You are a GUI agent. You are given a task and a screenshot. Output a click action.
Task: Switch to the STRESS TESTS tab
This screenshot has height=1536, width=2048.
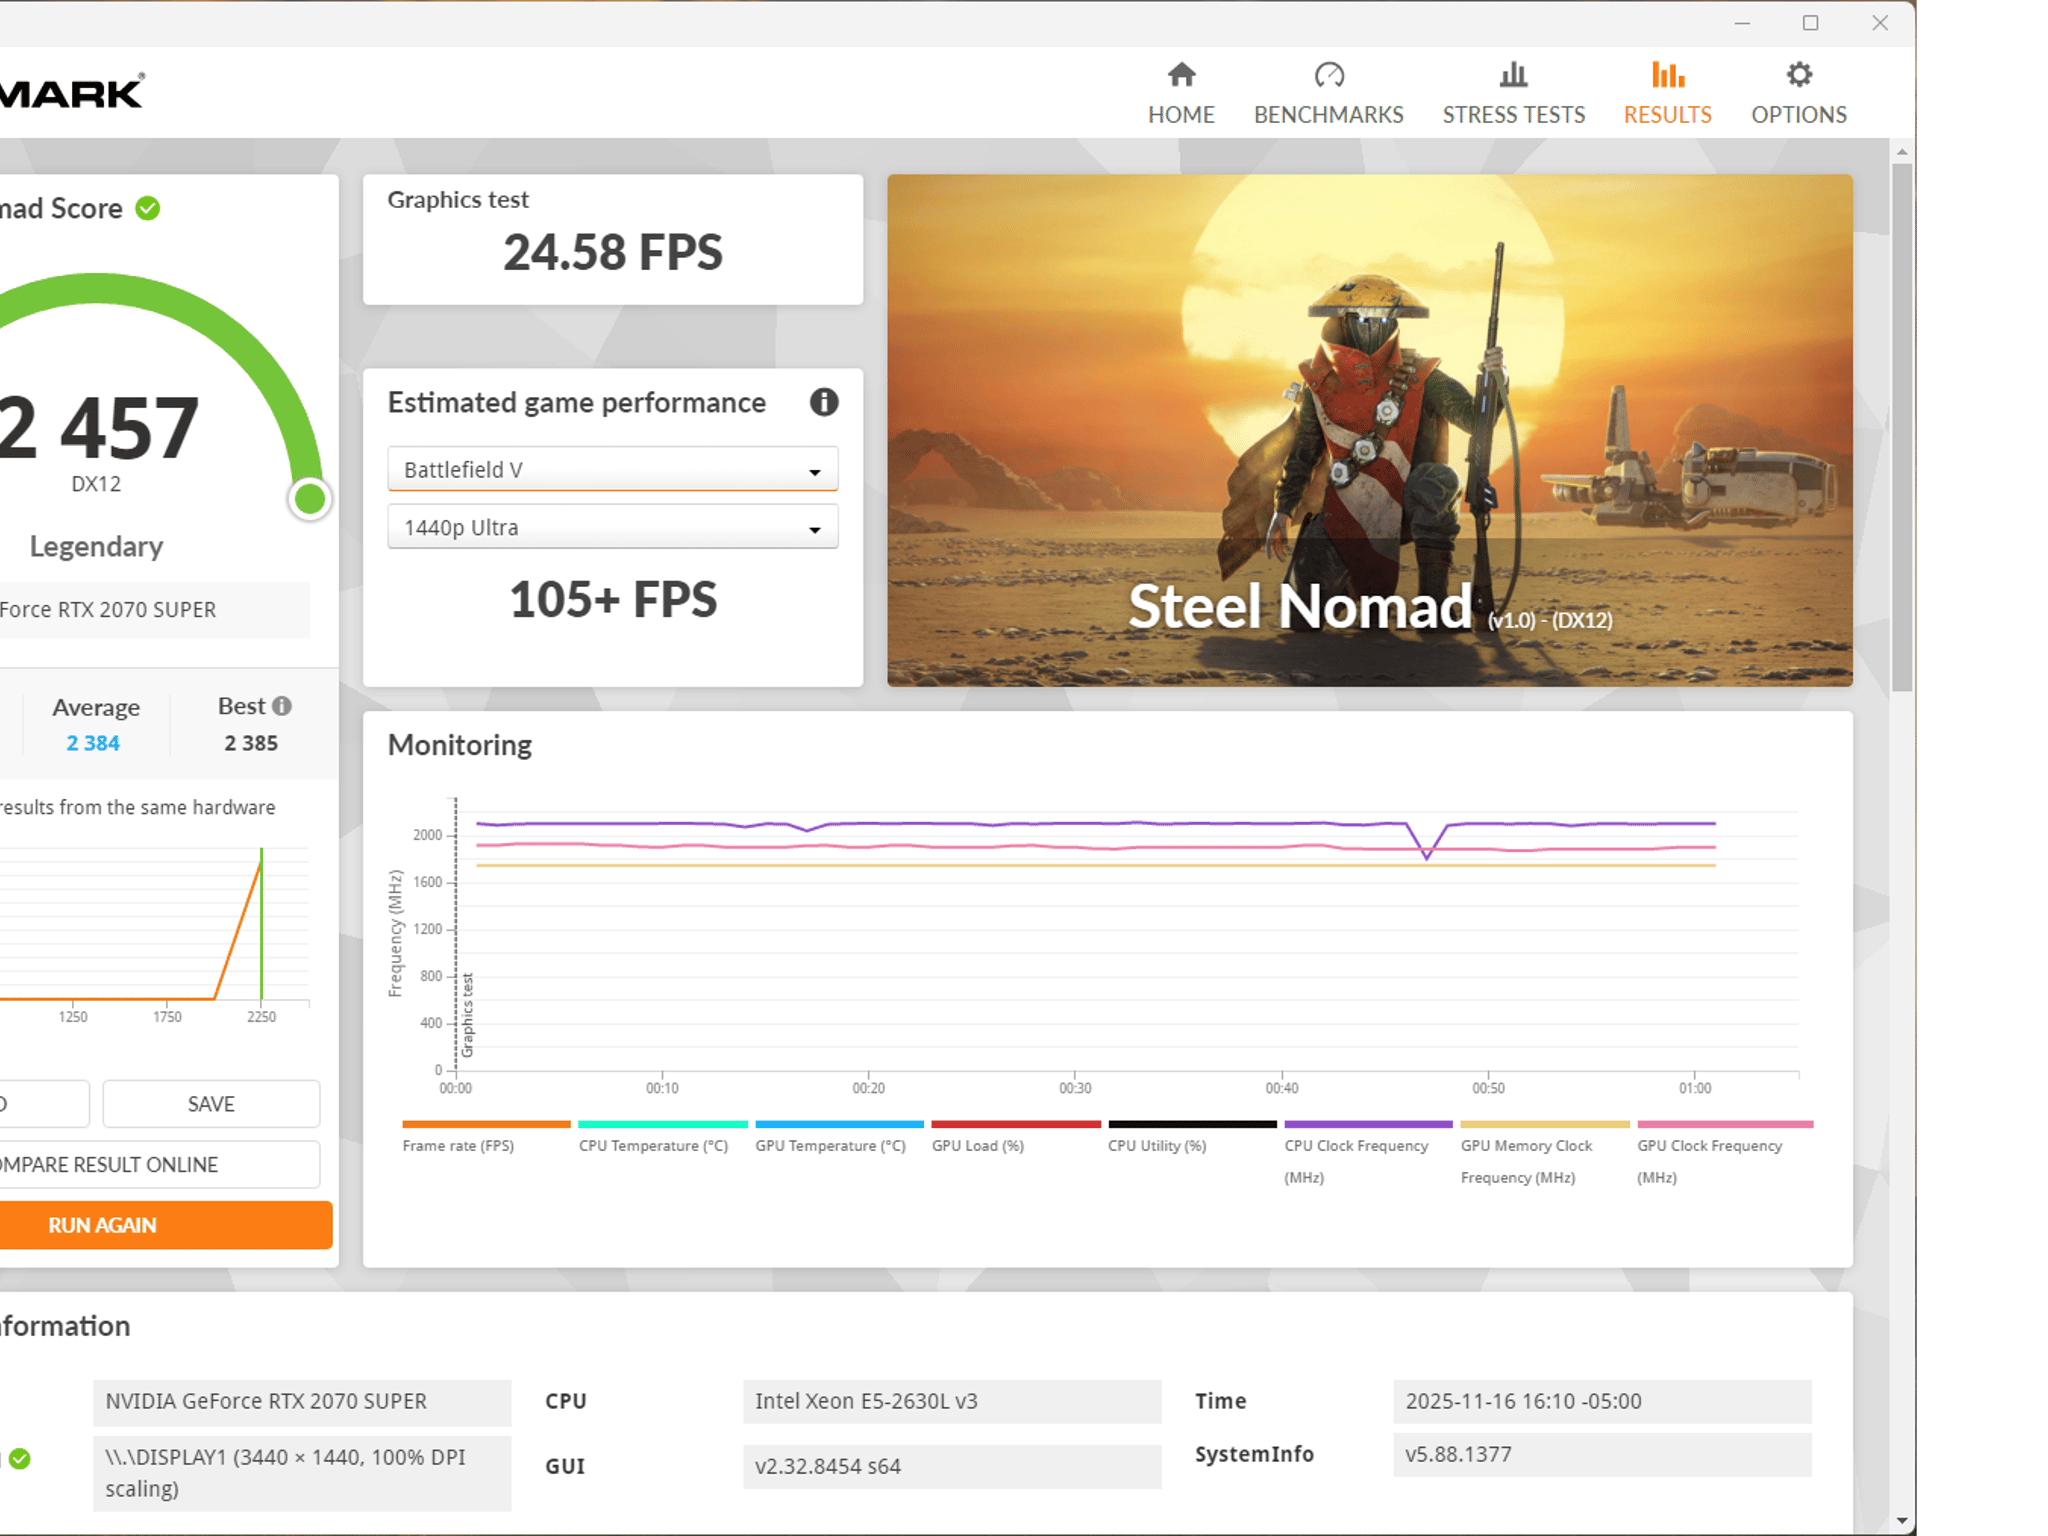tap(1513, 94)
